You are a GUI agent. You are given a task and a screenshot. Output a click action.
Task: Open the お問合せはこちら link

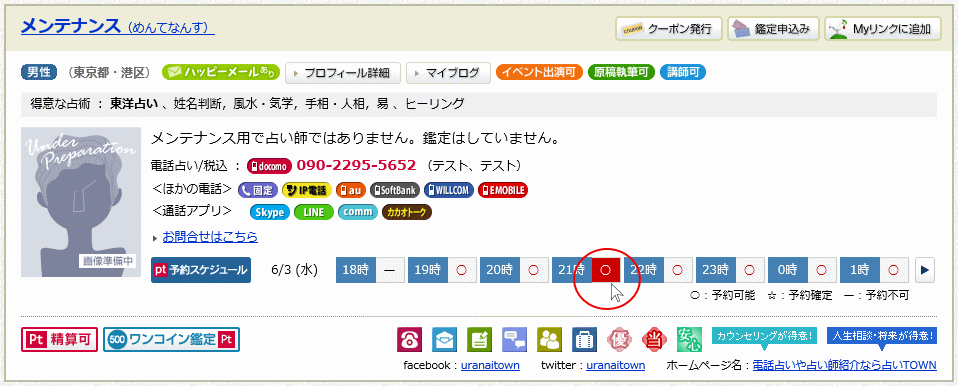210,236
